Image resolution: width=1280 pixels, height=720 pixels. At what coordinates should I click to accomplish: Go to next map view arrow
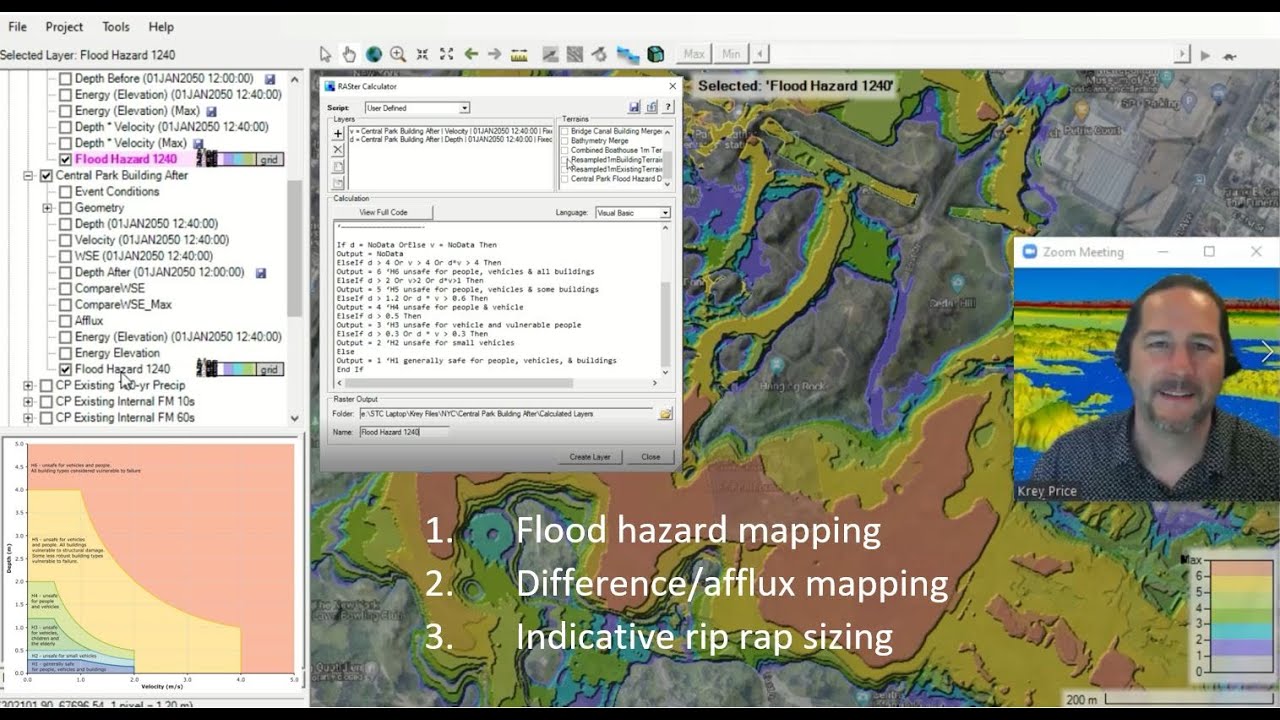click(494, 54)
